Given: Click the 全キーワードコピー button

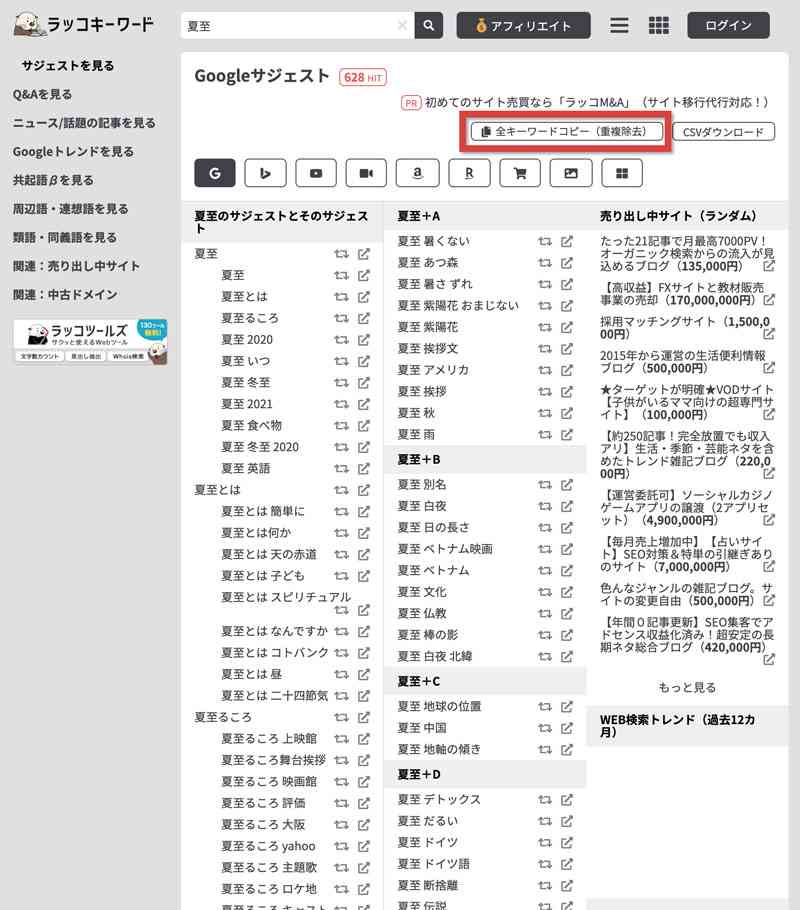Looking at the screenshot, I should 566,131.
